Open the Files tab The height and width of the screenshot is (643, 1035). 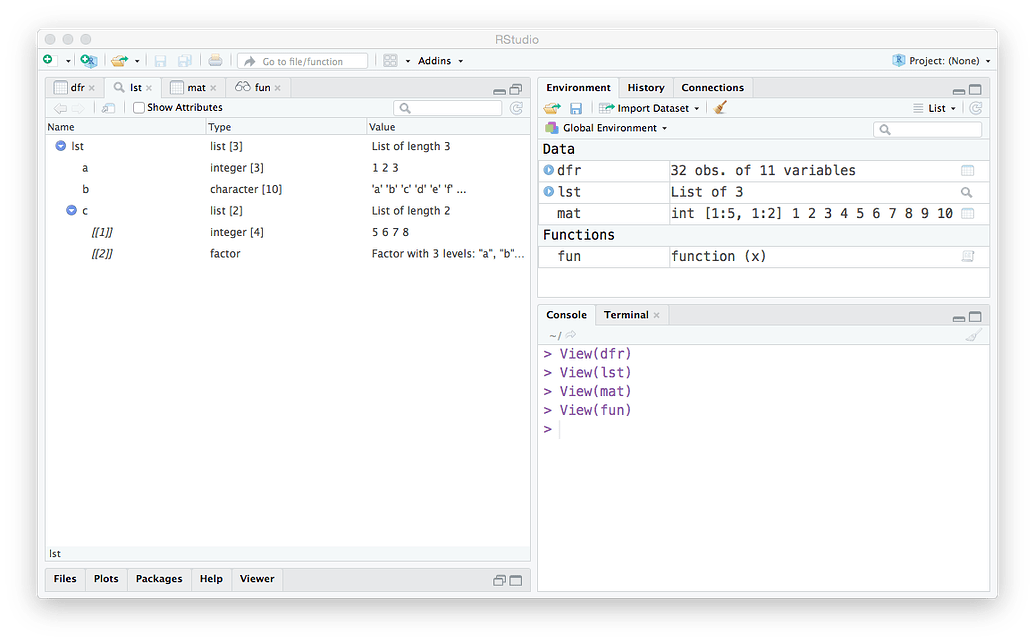[65, 579]
